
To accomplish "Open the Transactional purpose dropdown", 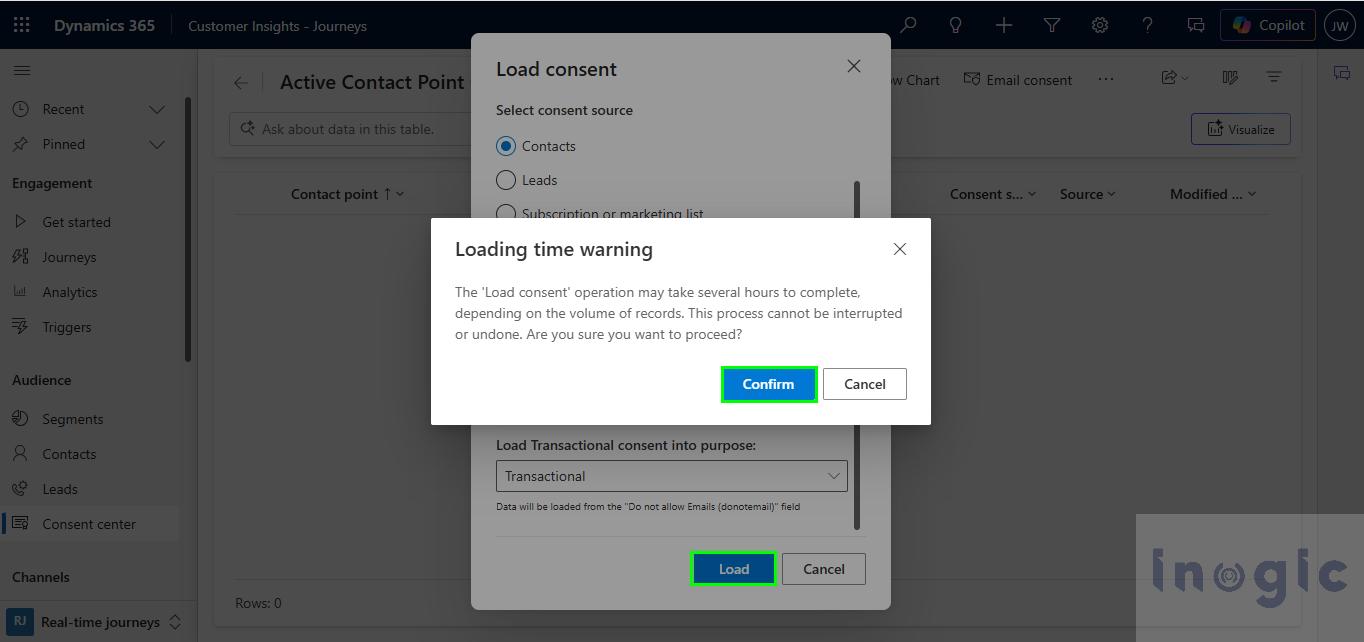I will pyautogui.click(x=672, y=476).
